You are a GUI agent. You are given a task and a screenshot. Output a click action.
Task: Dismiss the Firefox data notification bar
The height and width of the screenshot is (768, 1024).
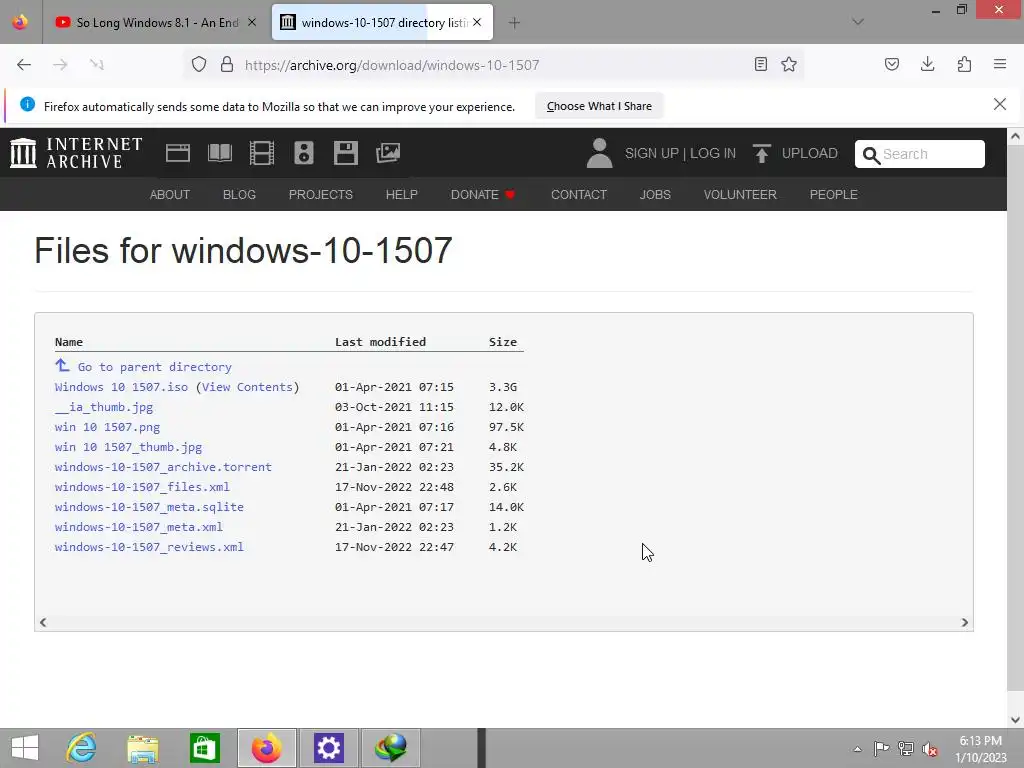coord(999,104)
